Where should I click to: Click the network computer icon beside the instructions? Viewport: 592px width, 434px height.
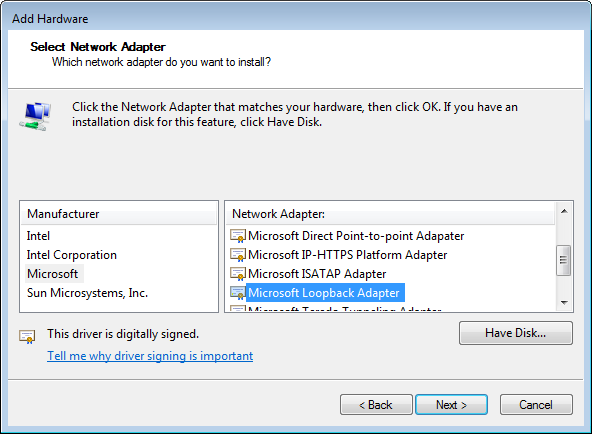coord(35,117)
